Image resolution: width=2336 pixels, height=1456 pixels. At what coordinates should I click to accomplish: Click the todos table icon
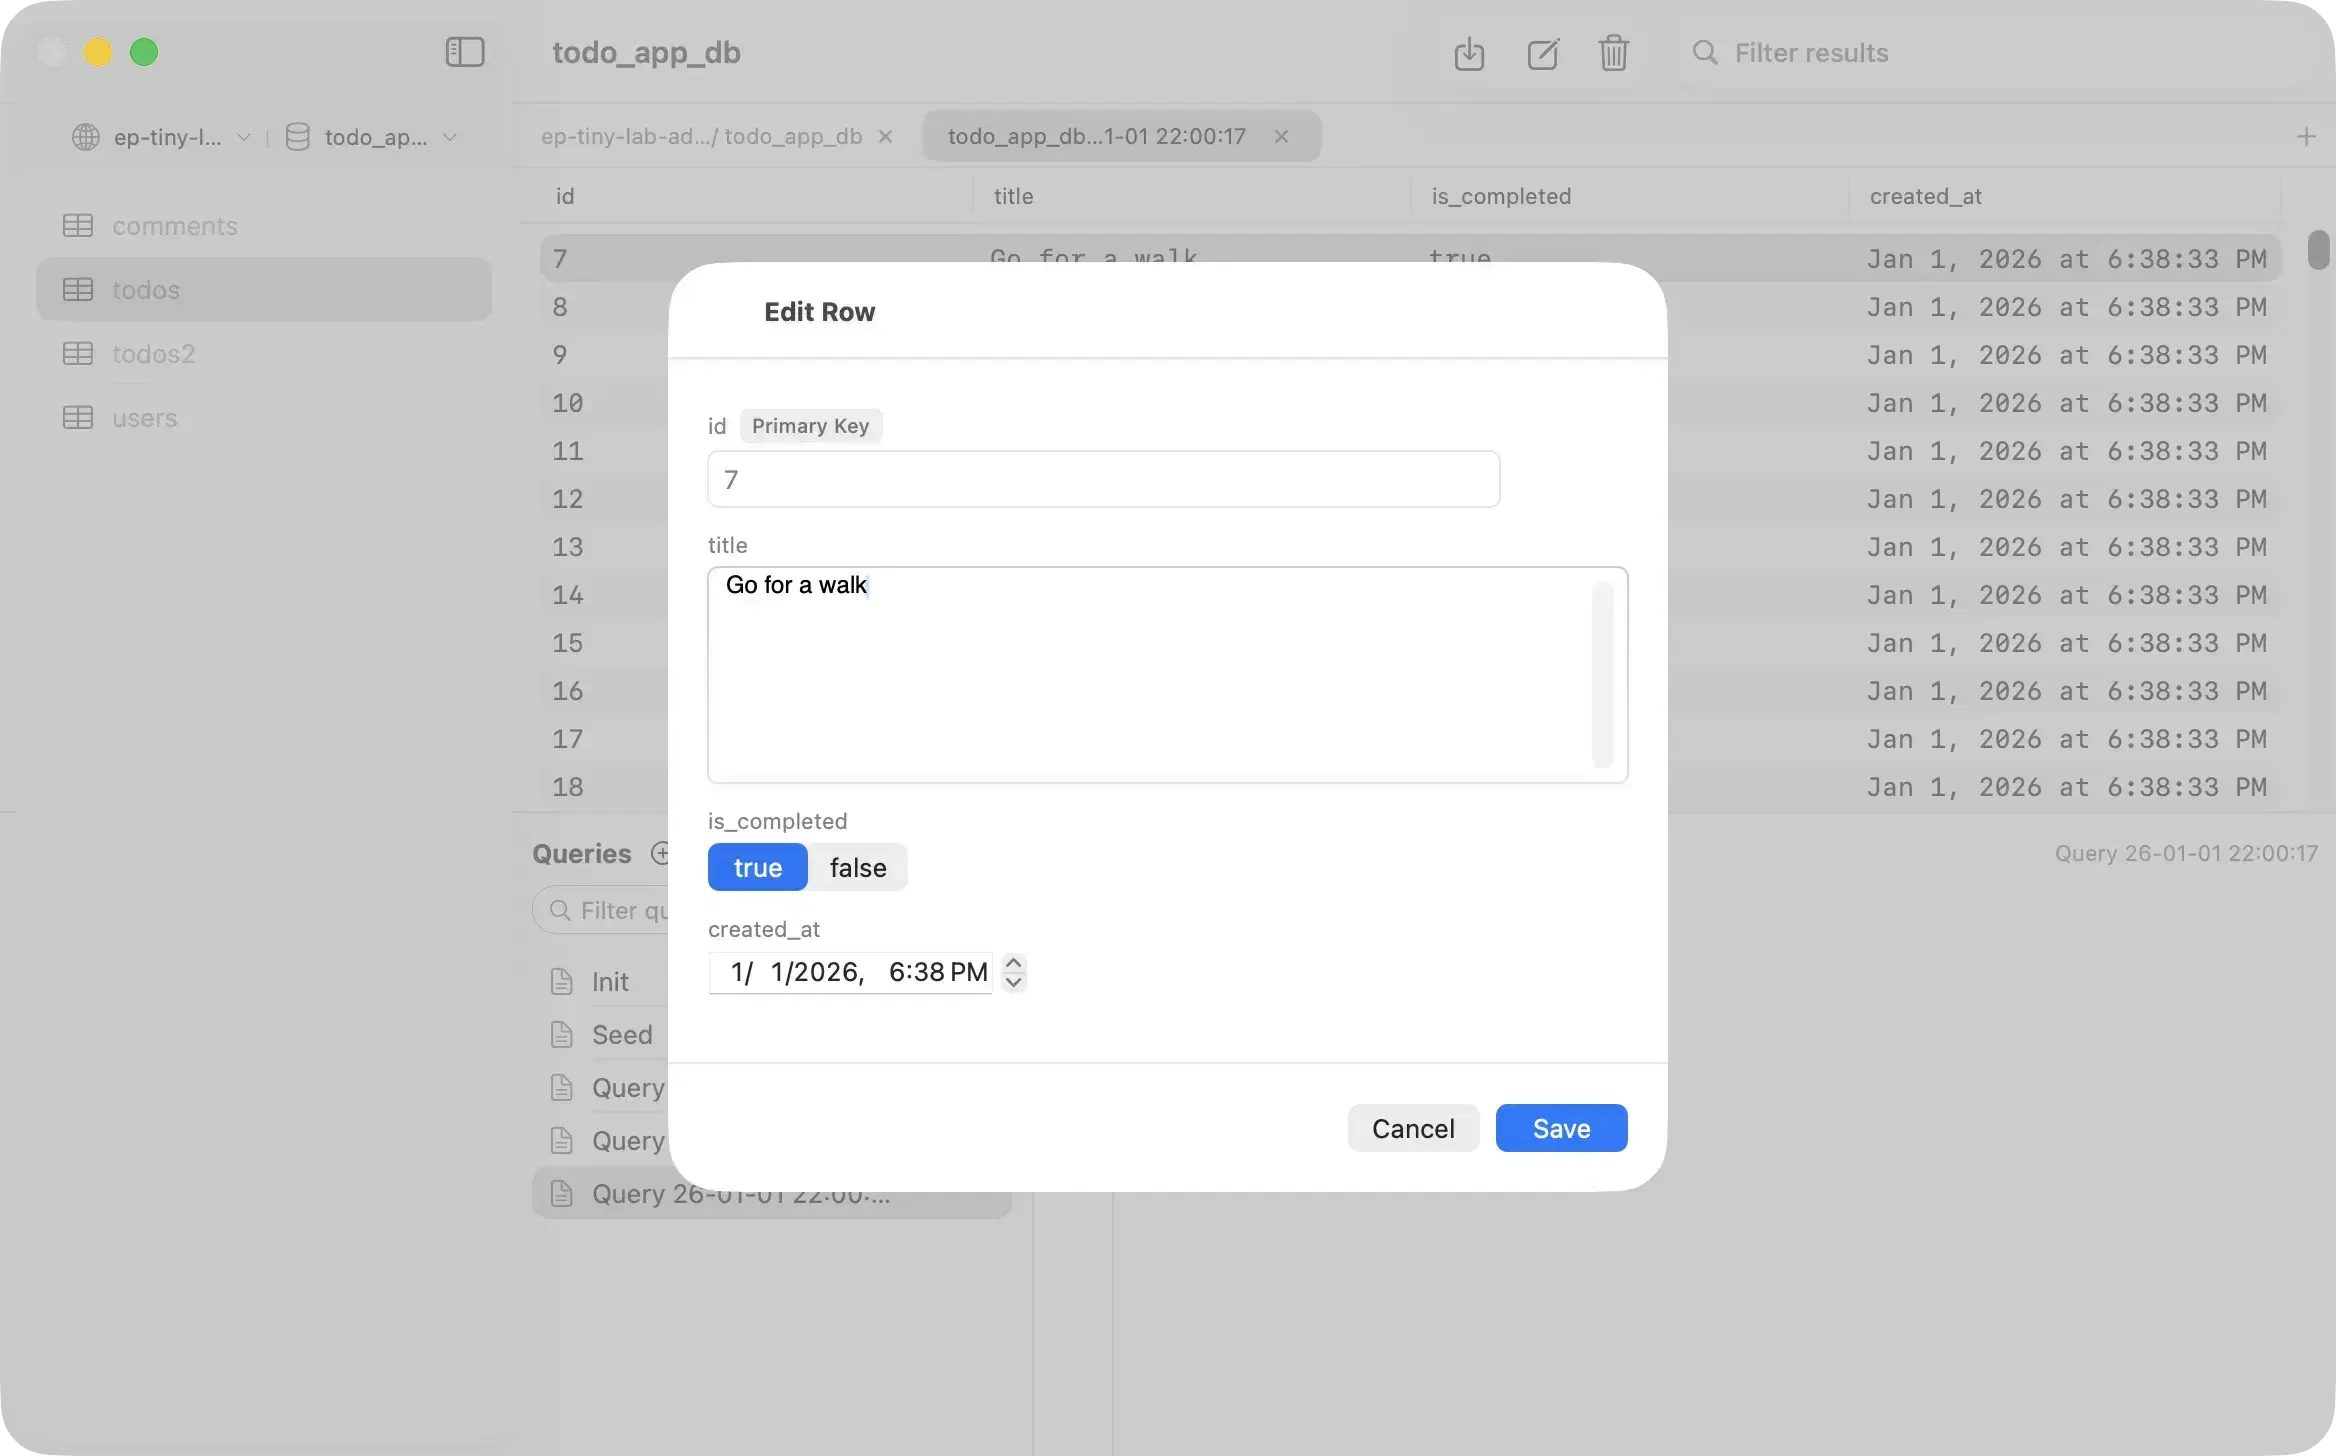point(78,290)
